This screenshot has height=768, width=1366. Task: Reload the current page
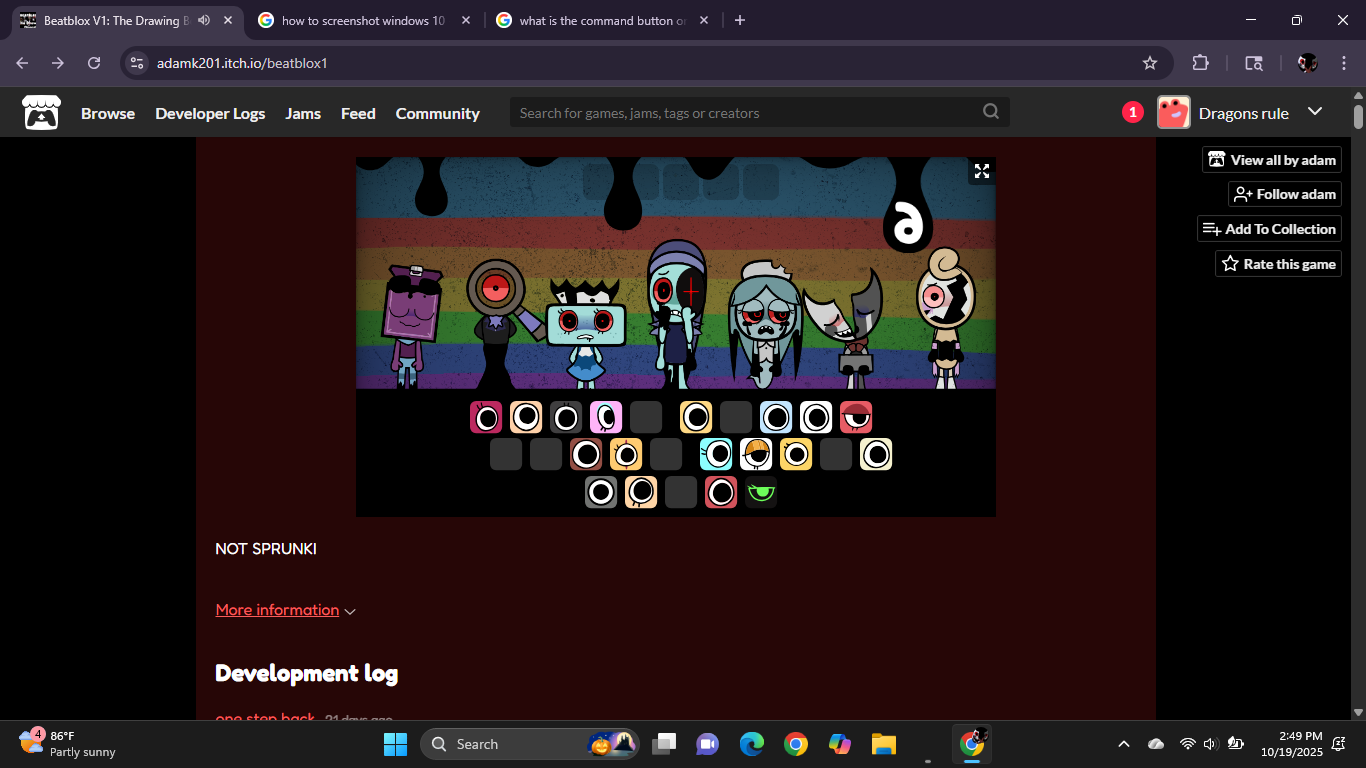click(94, 63)
